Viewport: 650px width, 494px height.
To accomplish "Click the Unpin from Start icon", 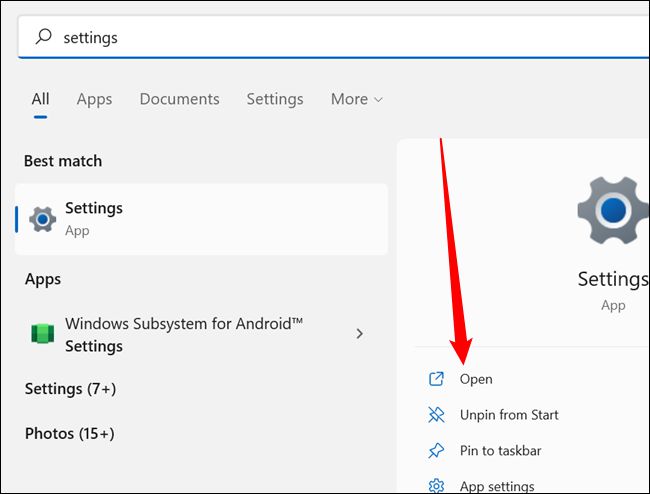I will pos(436,415).
